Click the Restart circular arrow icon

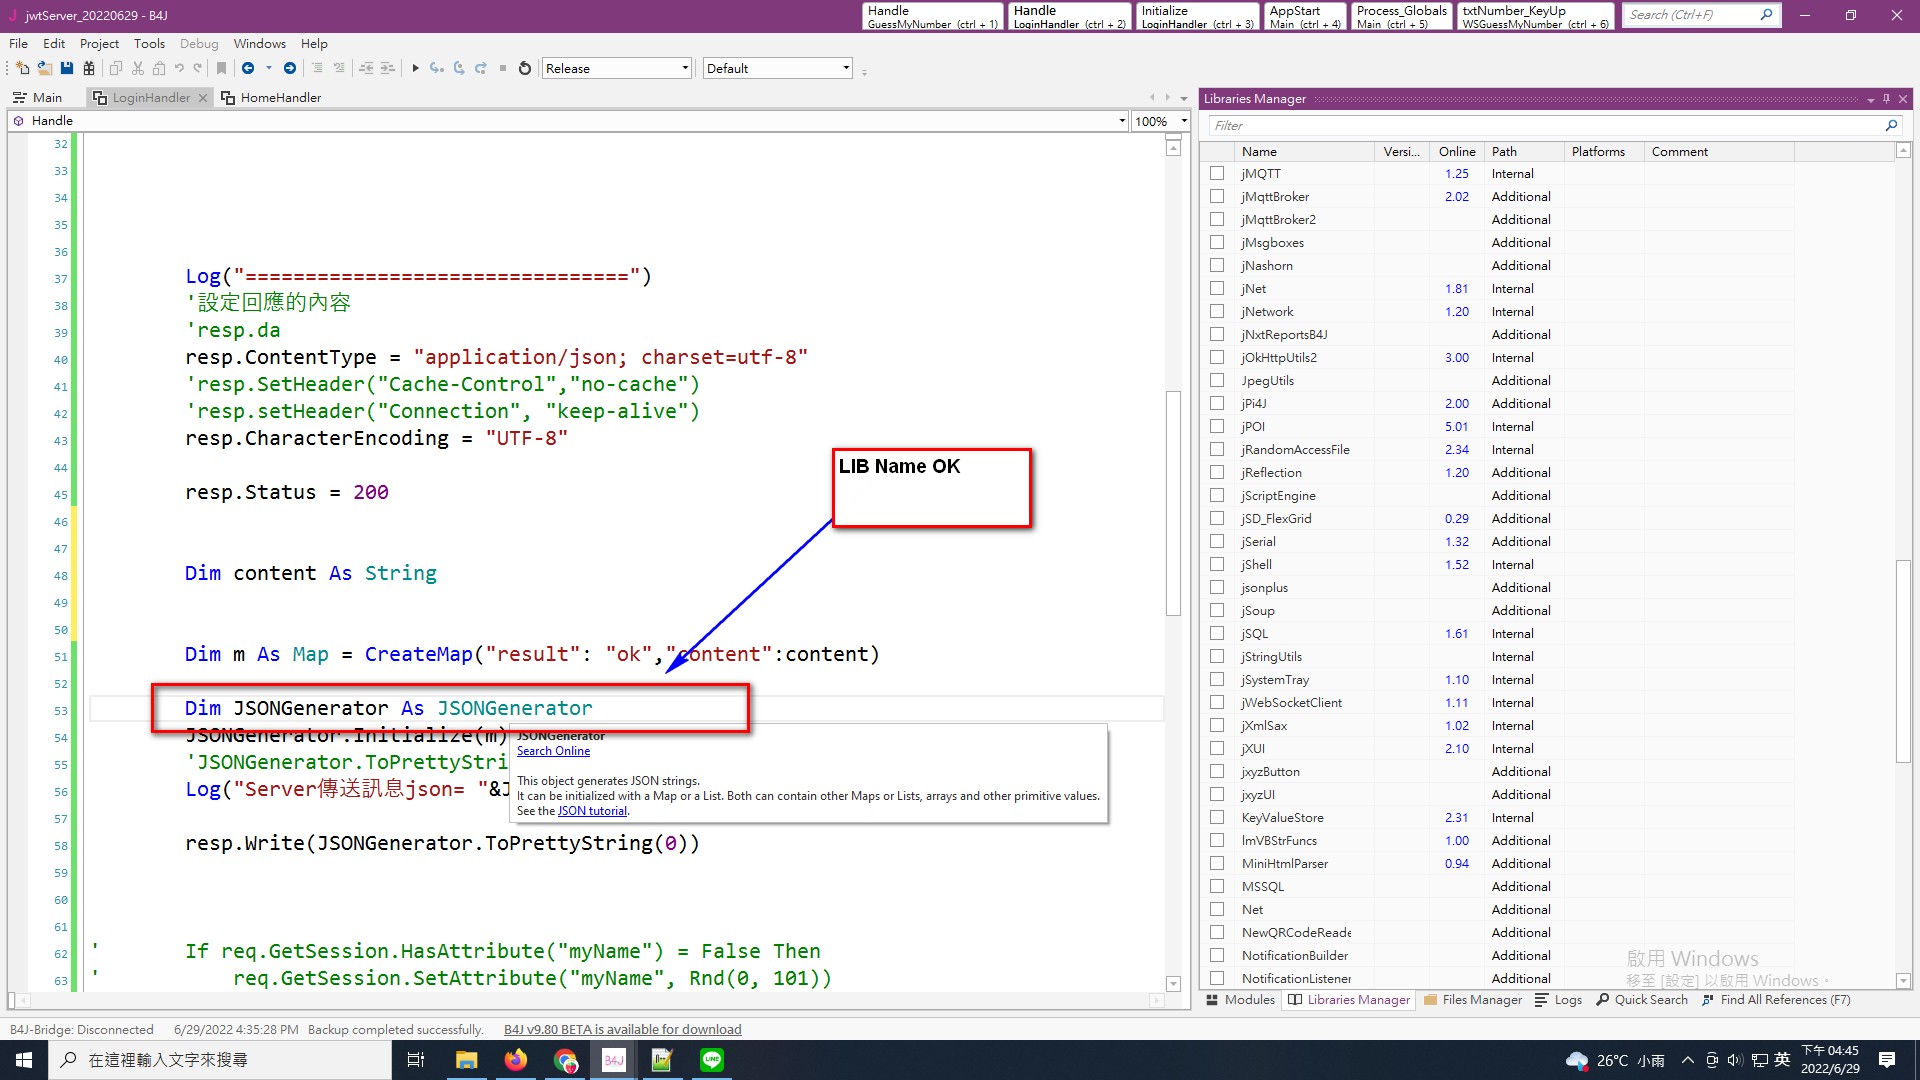525,68
